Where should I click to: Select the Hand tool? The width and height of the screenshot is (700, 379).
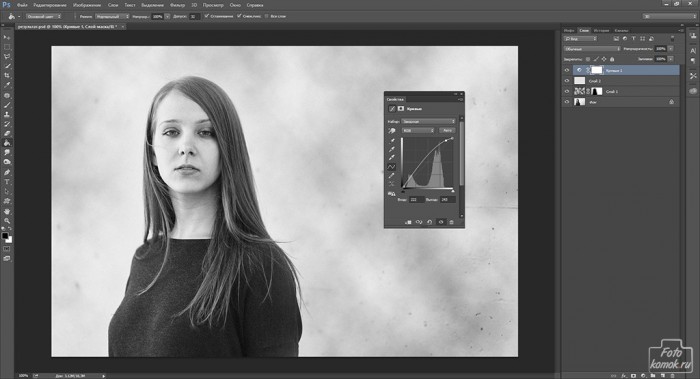pos(7,211)
